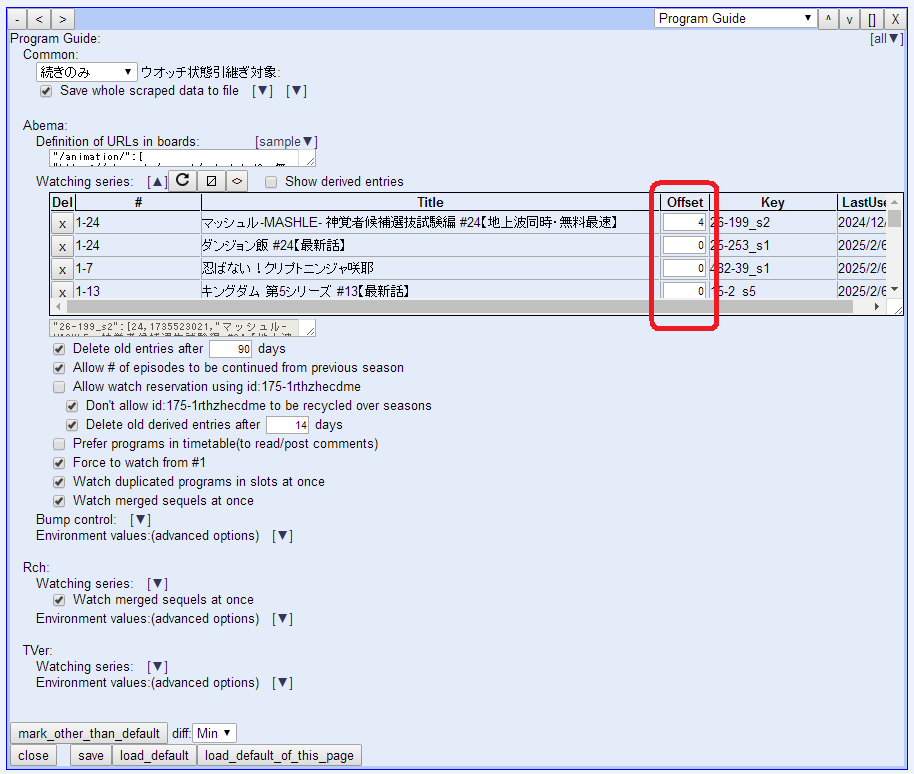The width and height of the screenshot is (914, 774).
Task: Uncheck Delete old entries after 90 days
Action: tap(59, 349)
